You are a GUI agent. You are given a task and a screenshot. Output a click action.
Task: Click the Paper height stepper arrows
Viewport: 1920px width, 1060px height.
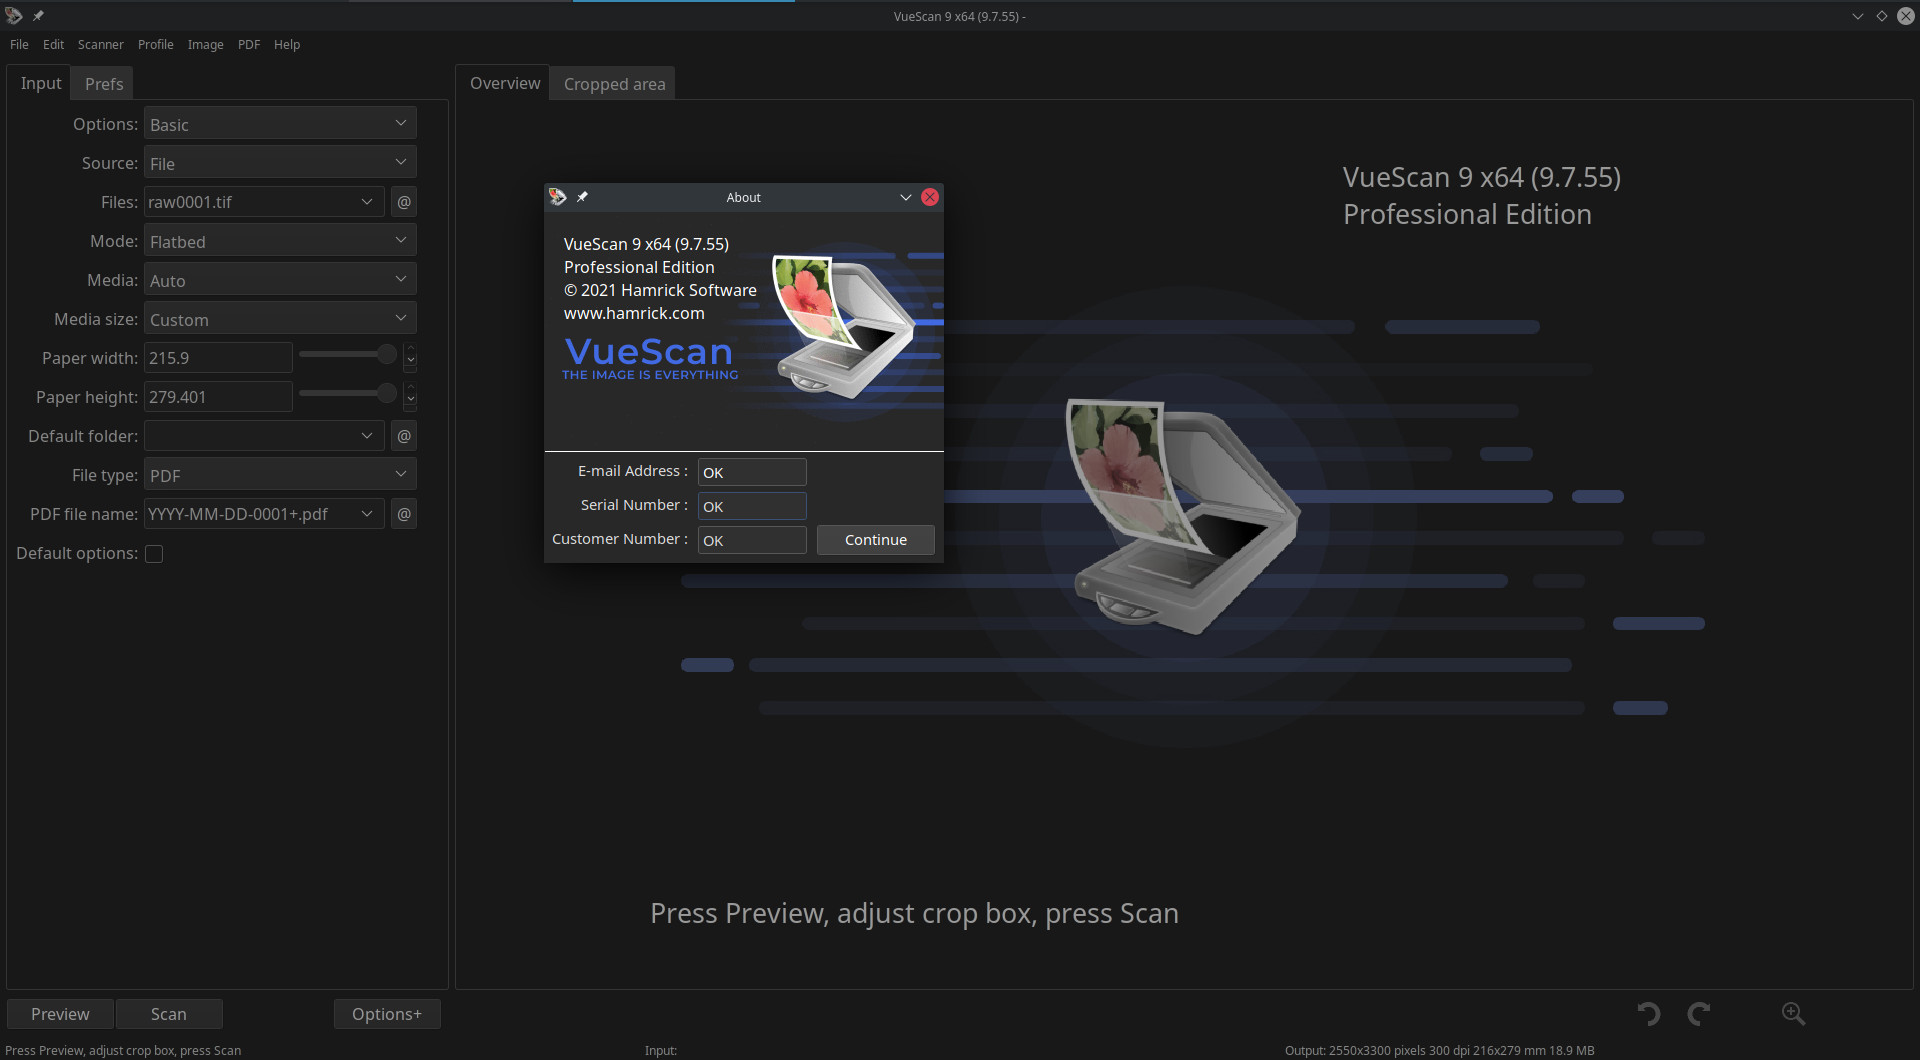[x=410, y=396]
